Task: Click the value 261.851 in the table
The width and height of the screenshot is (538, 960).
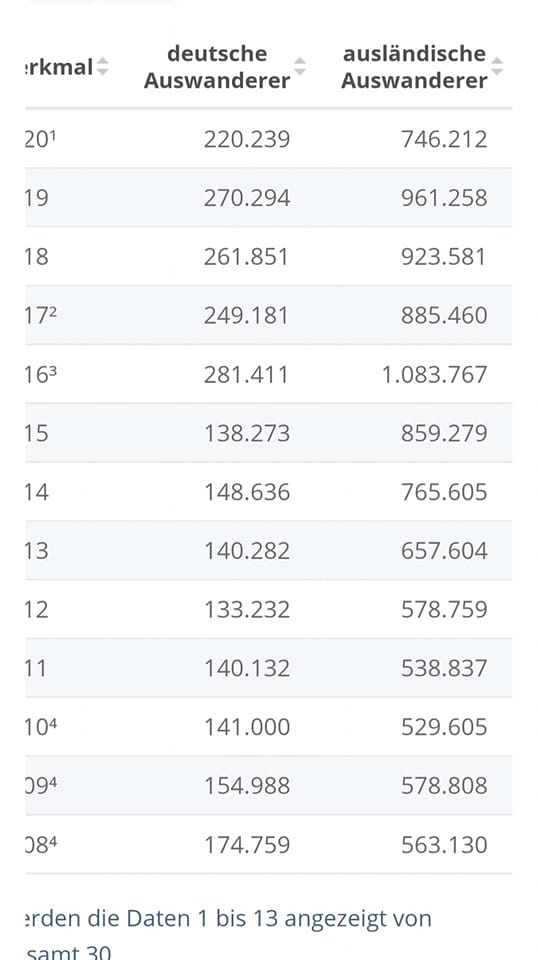Action: (246, 257)
